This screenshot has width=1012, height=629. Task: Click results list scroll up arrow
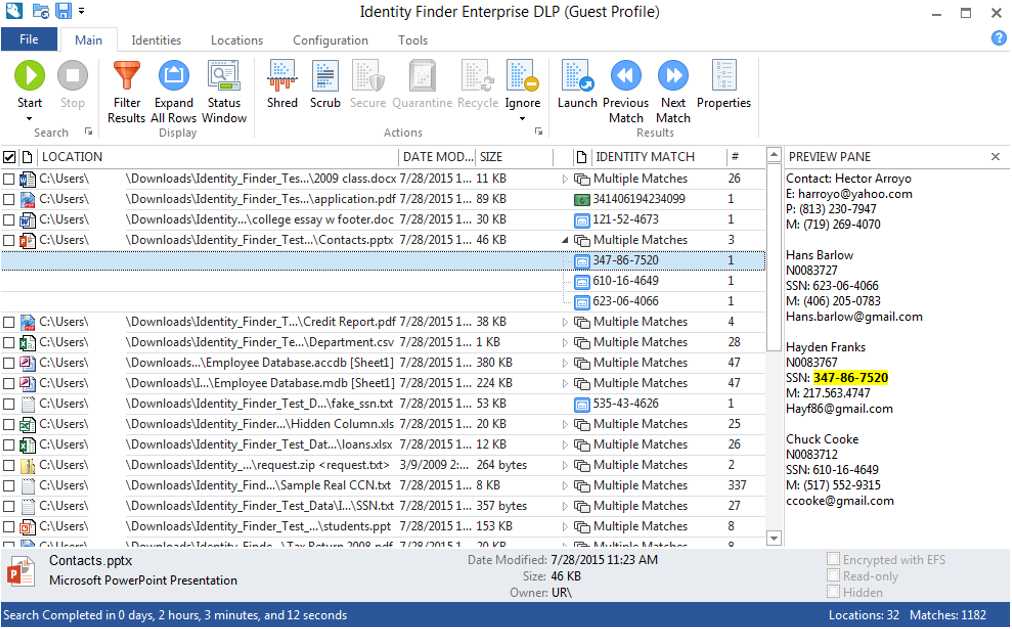(x=774, y=155)
